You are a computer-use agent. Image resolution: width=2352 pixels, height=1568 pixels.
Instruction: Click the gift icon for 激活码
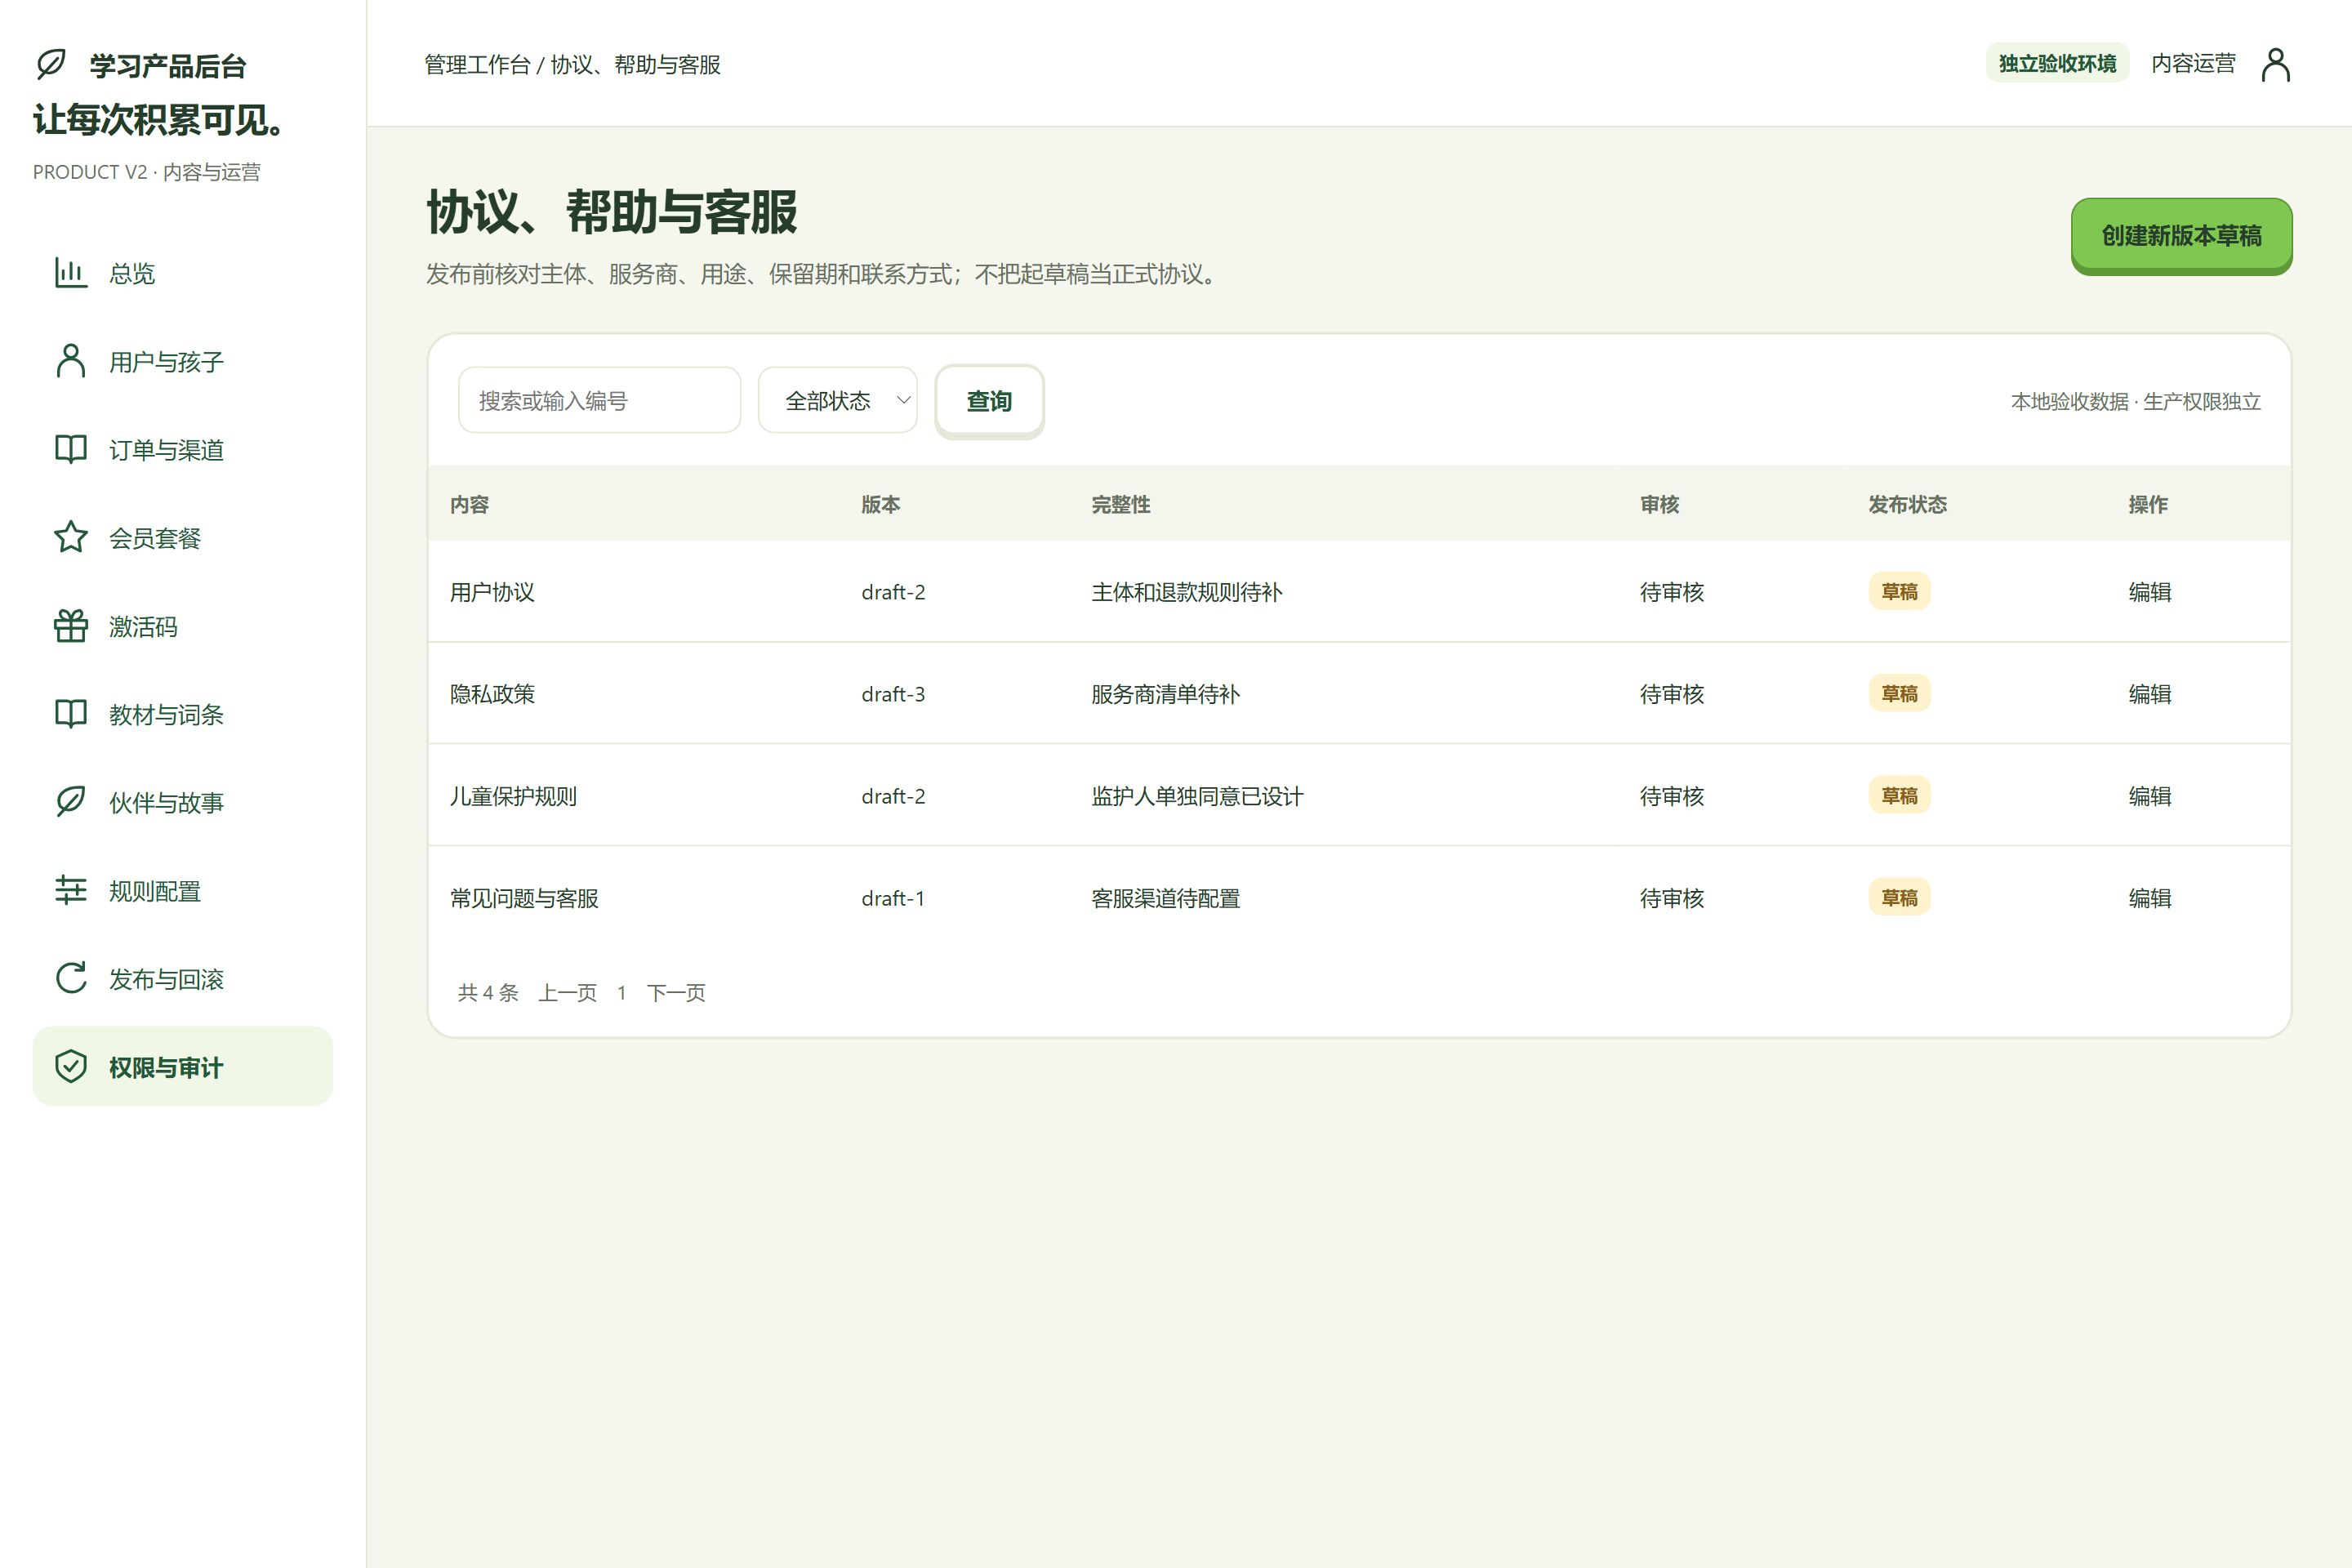pos(71,626)
